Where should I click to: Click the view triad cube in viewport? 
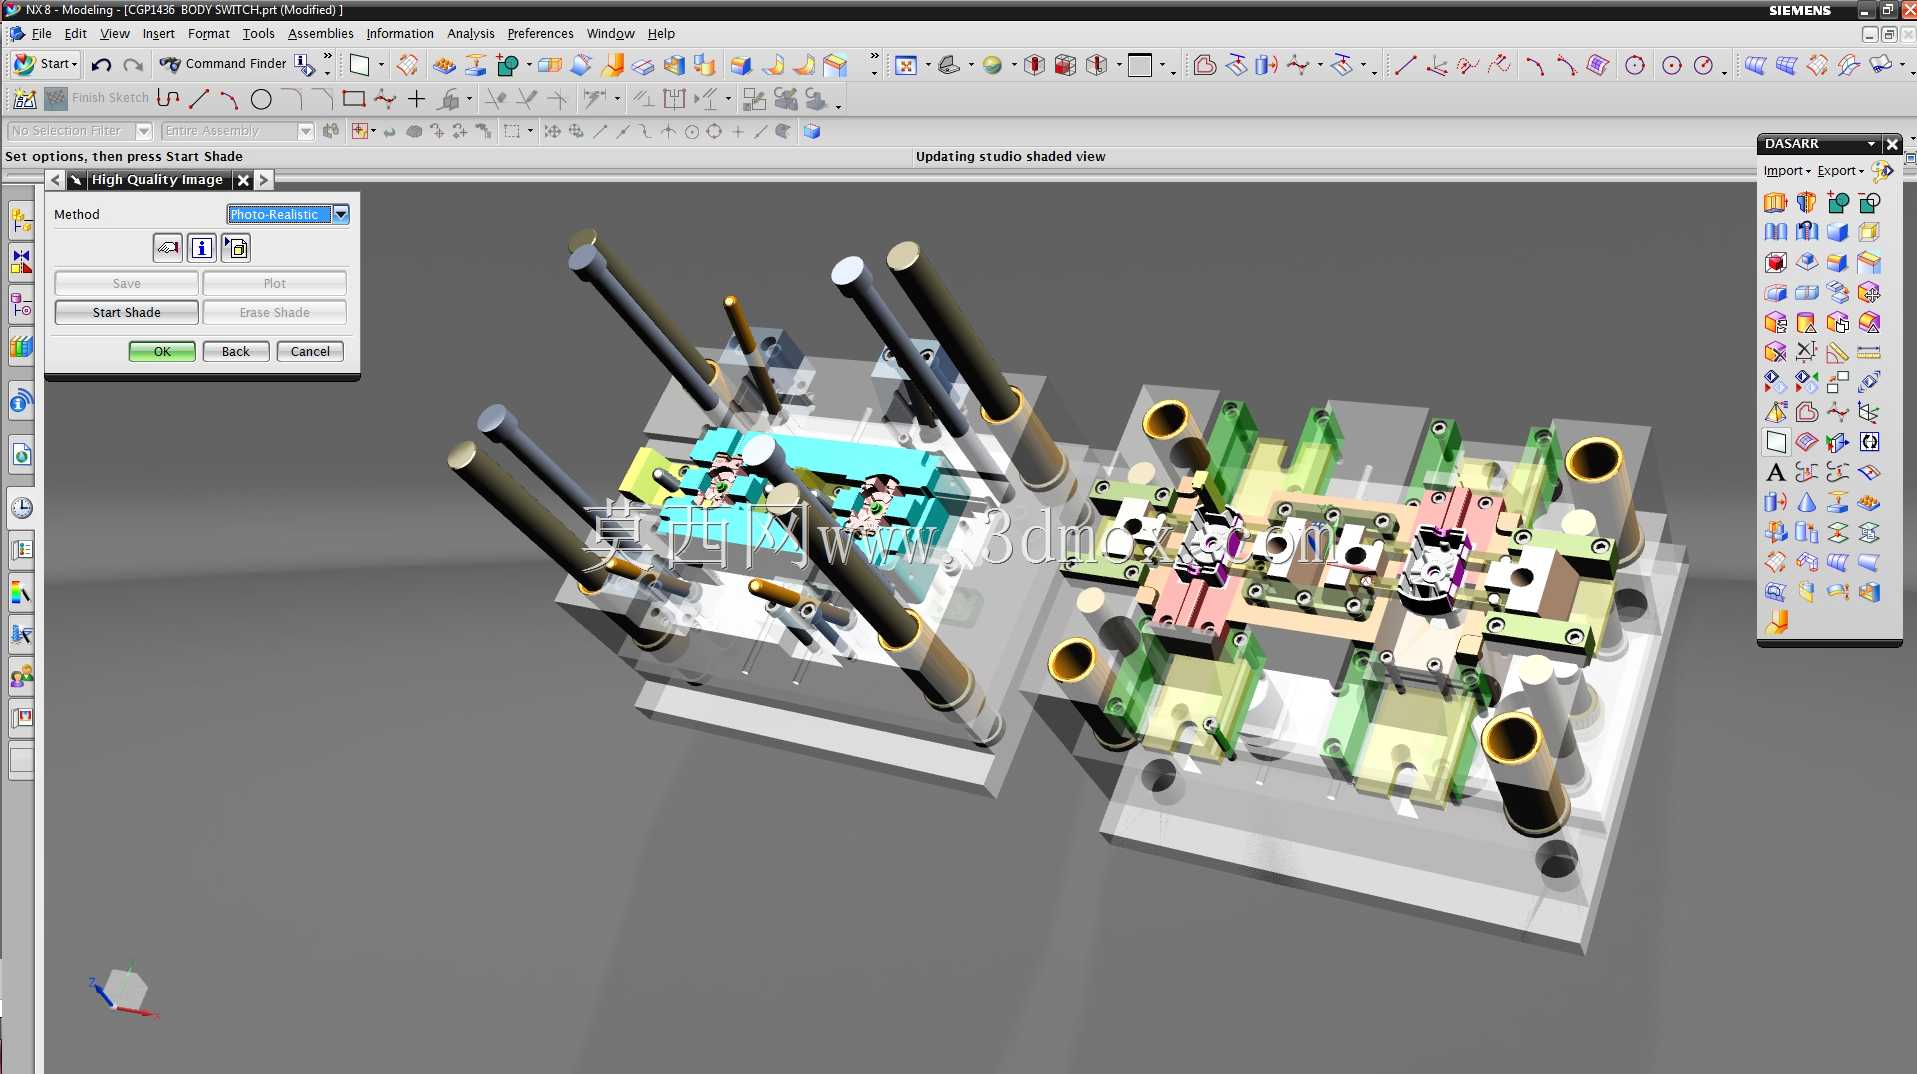(125, 990)
